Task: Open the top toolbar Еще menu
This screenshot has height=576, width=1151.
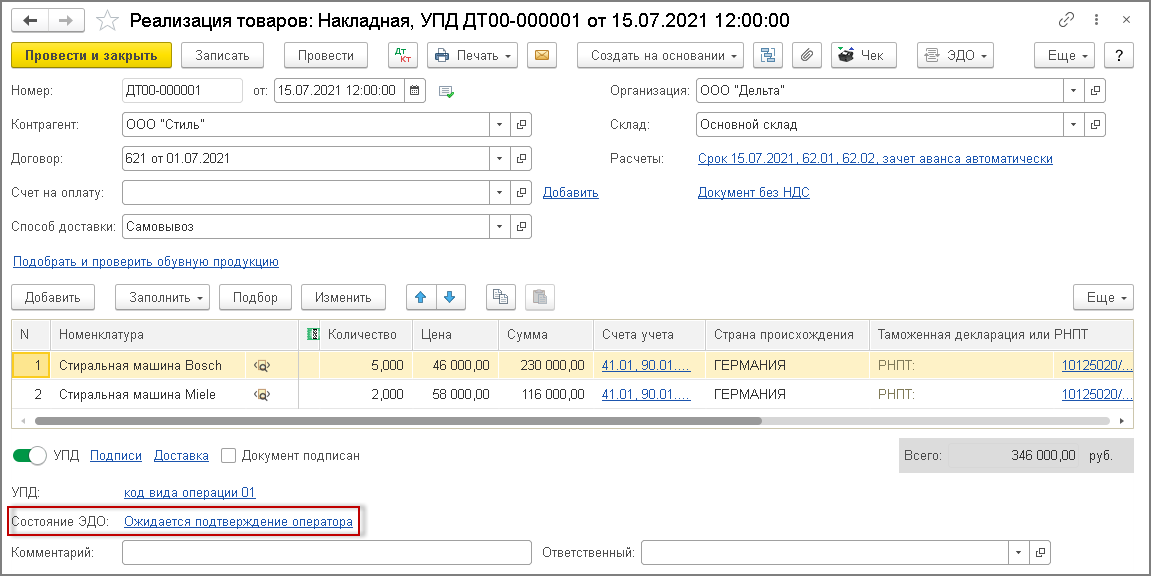Action: click(x=1064, y=55)
